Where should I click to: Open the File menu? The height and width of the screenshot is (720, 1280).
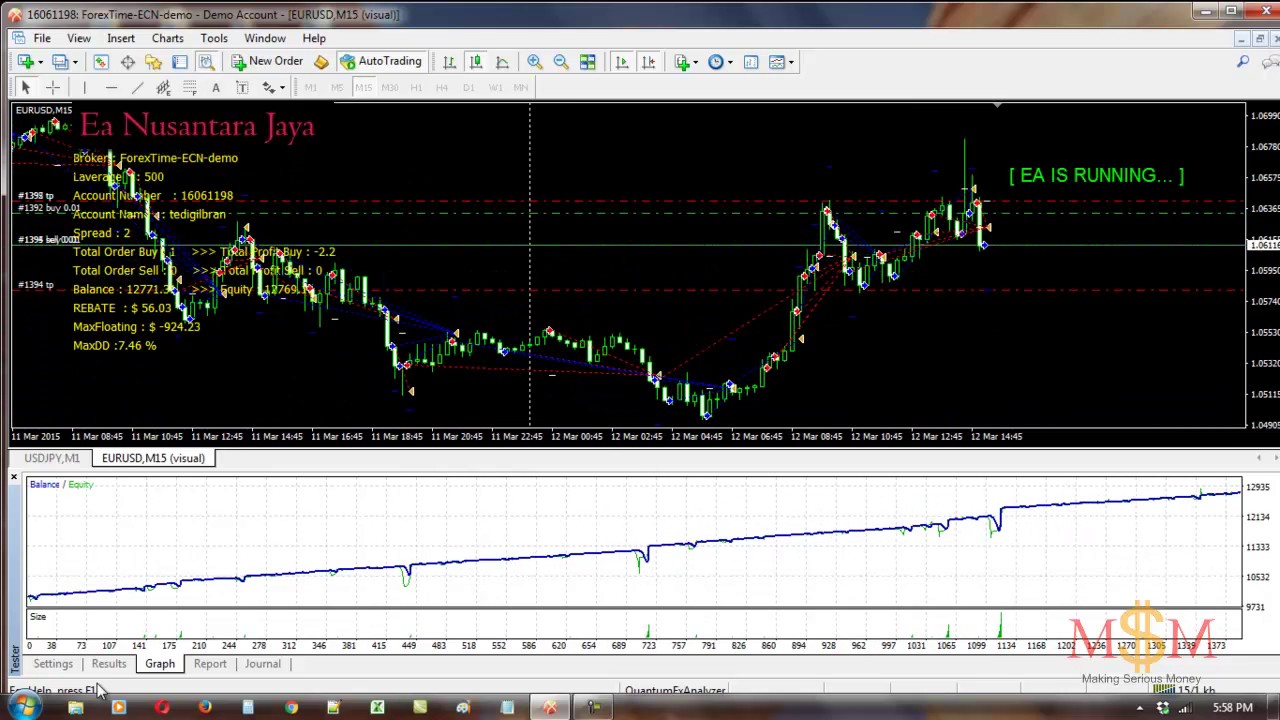point(42,38)
